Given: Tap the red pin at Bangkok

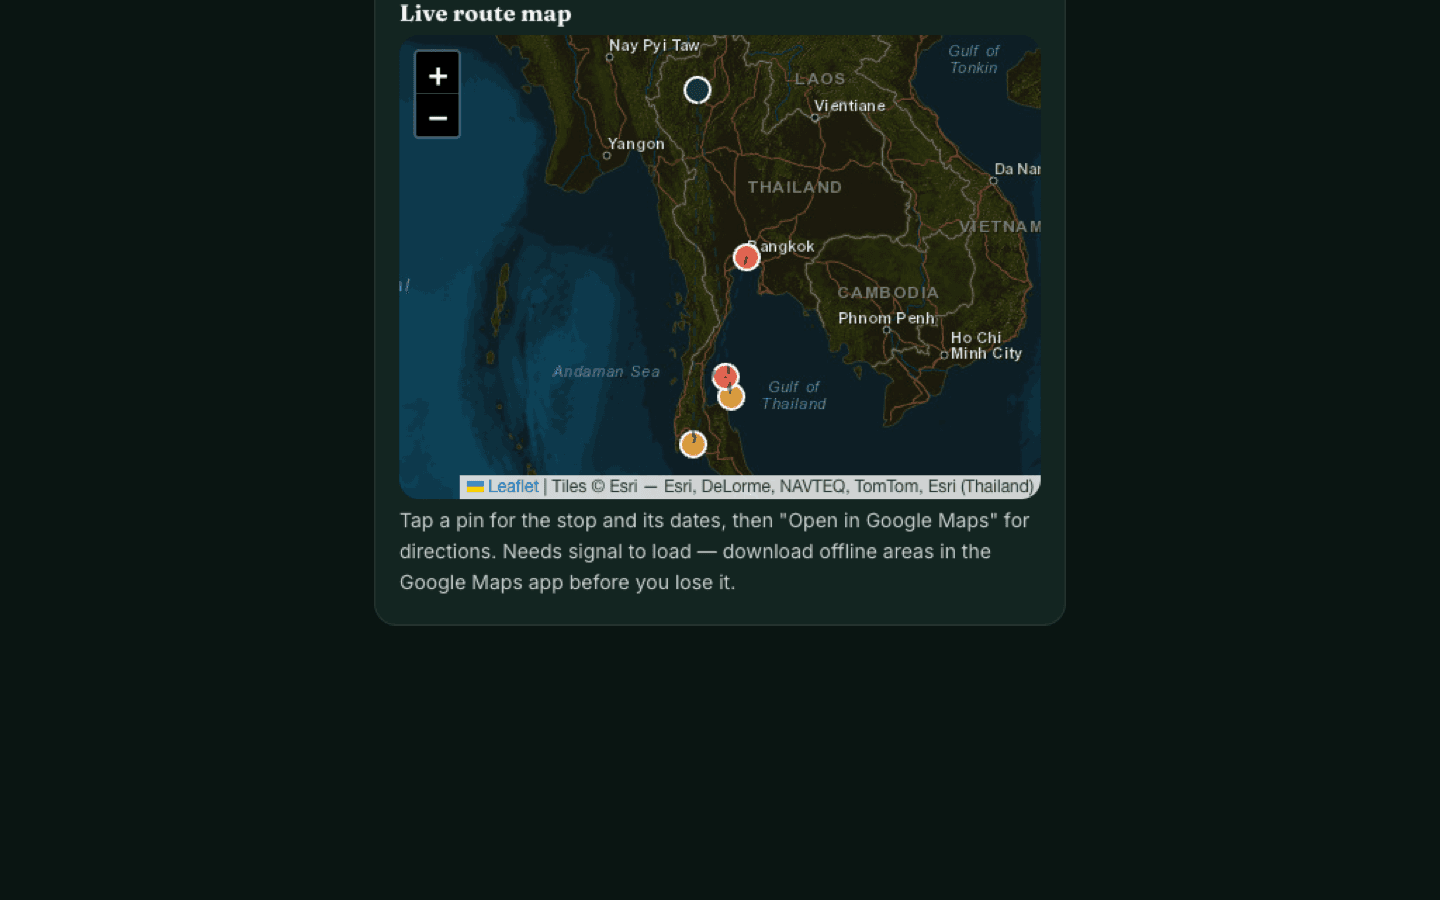Looking at the screenshot, I should click(746, 257).
